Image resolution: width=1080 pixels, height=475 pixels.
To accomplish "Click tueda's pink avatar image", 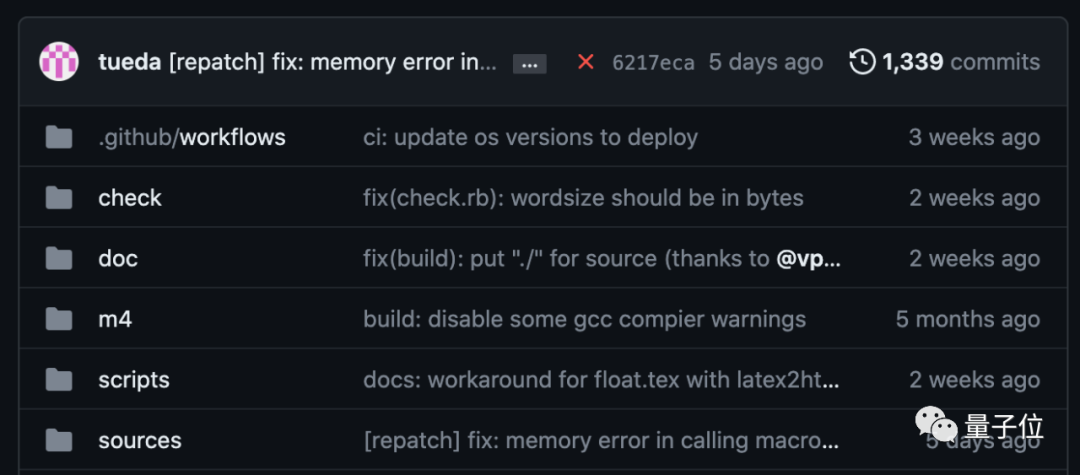I will point(59,62).
